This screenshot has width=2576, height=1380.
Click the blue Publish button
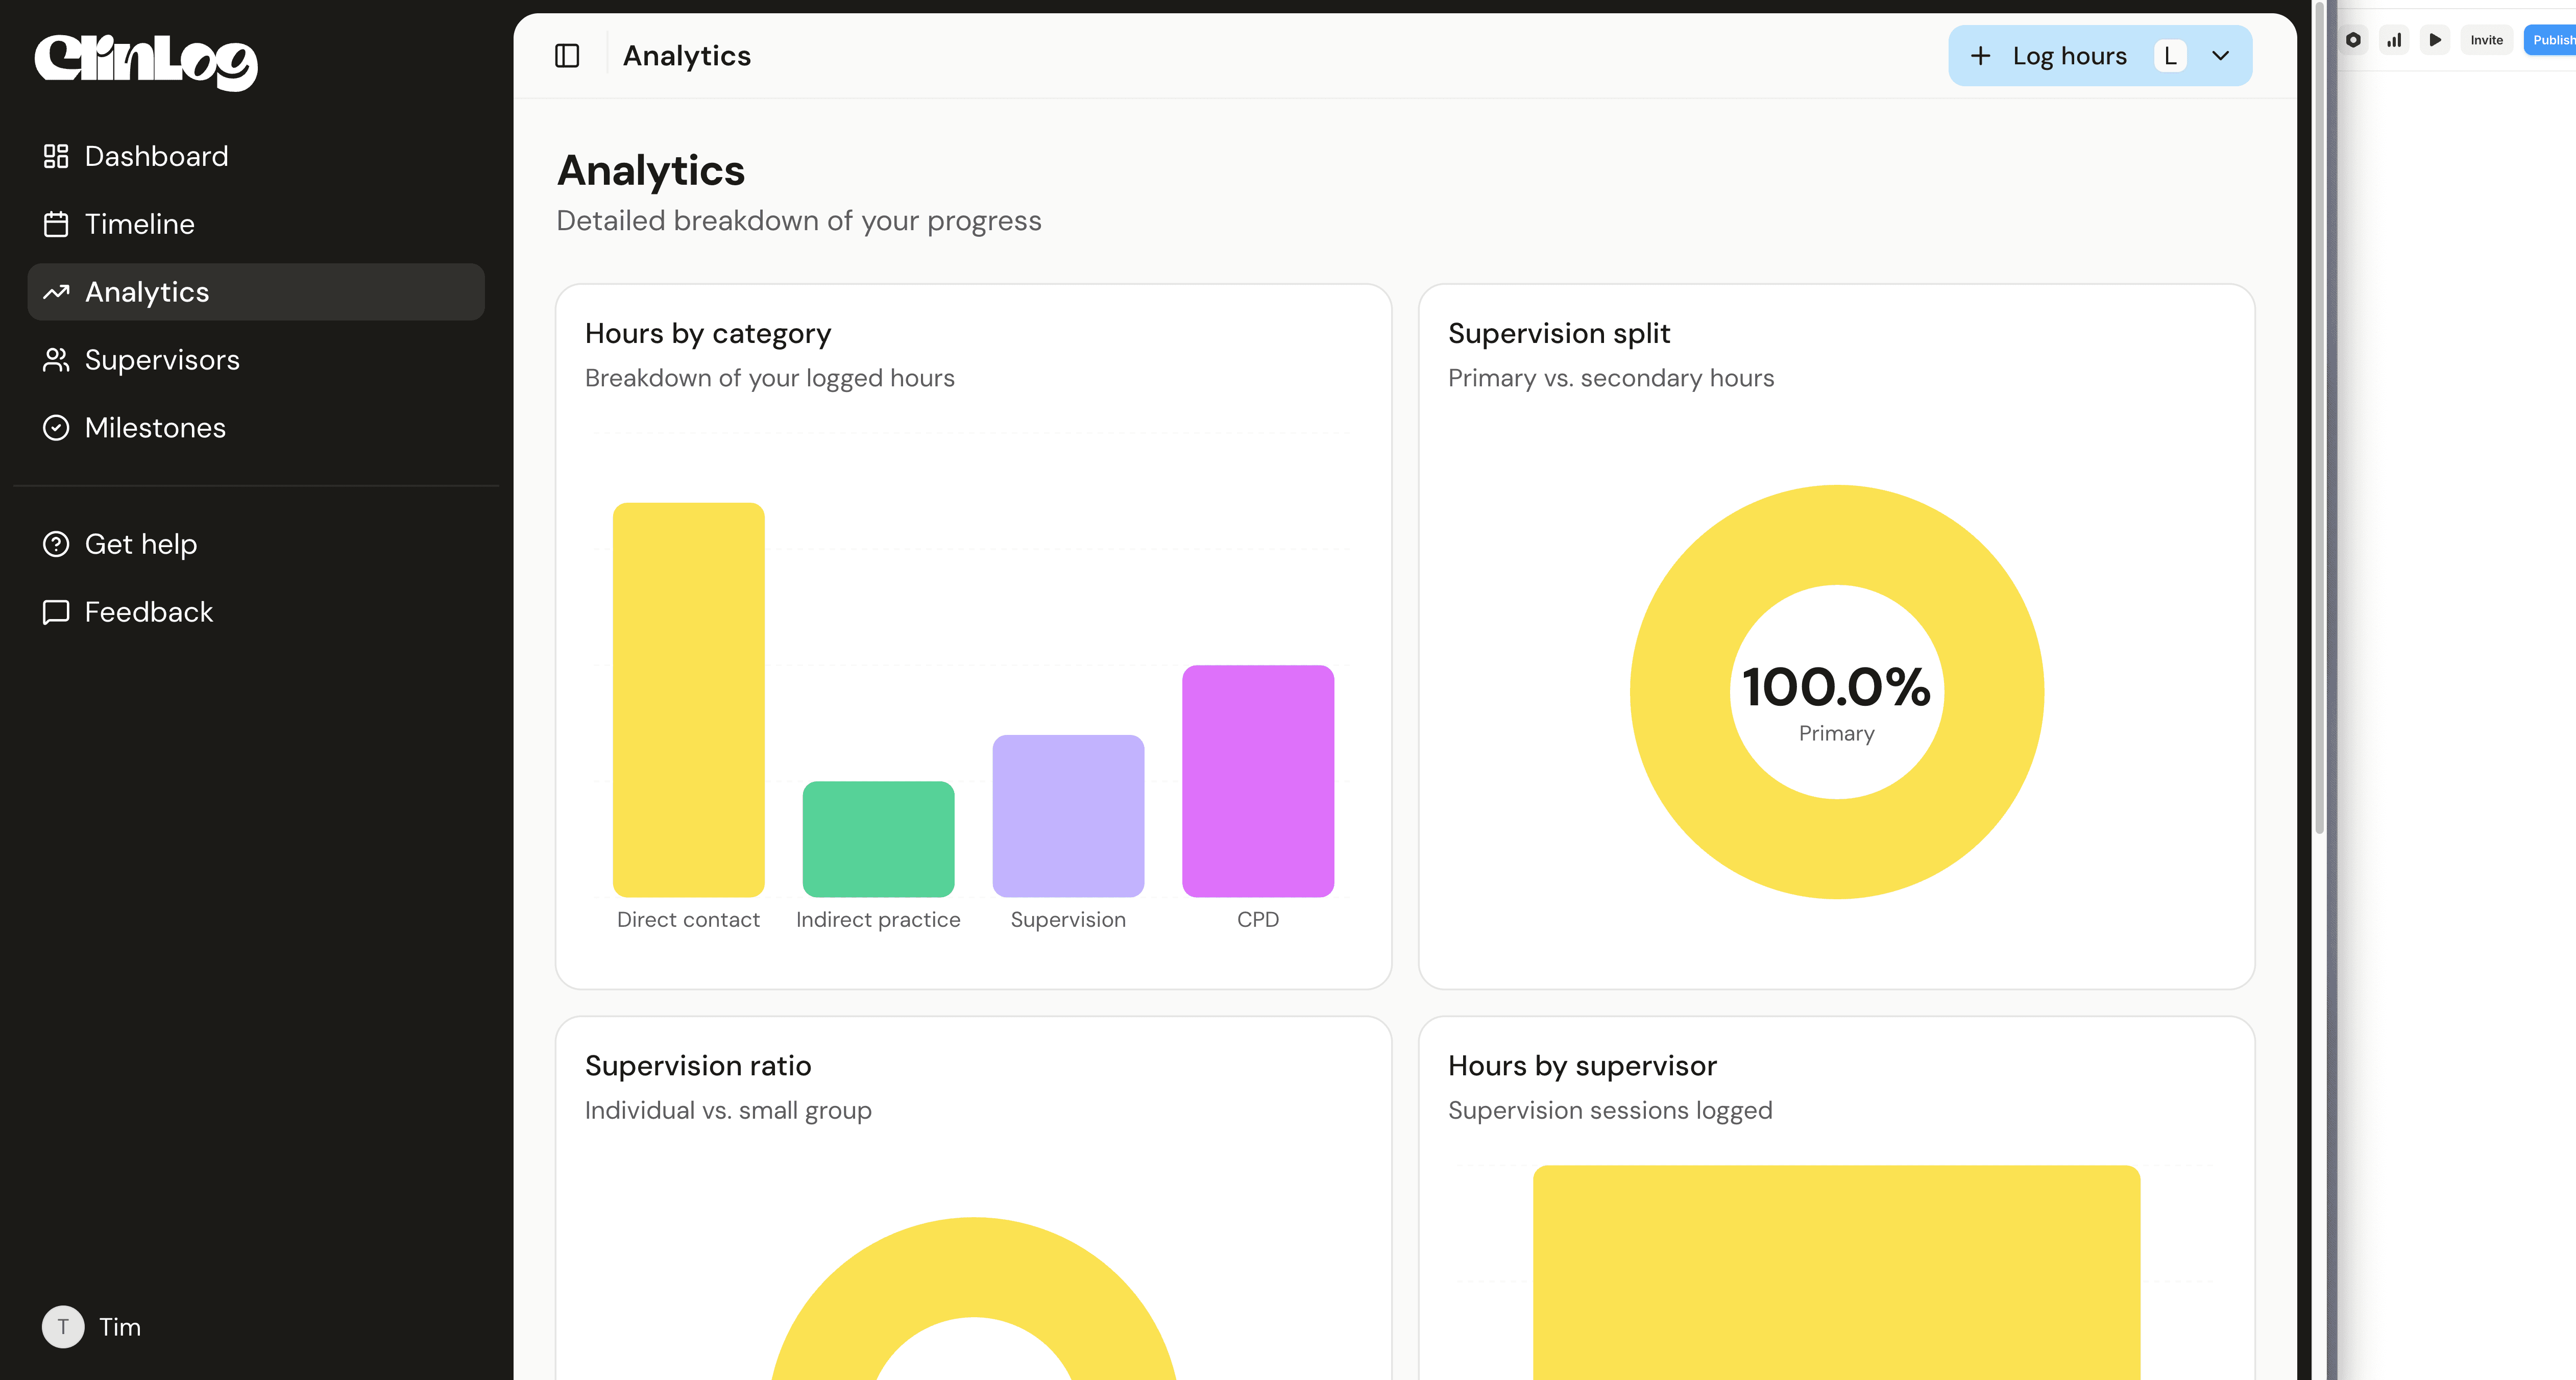click(2551, 40)
